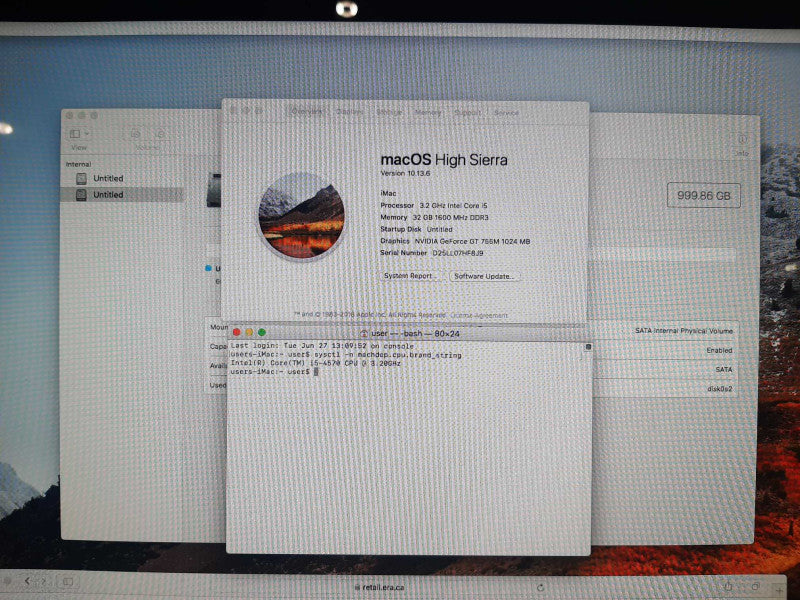This screenshot has height=600, width=800.
Task: Click the Enabled value in Disk Utility table
Action: [719, 351]
